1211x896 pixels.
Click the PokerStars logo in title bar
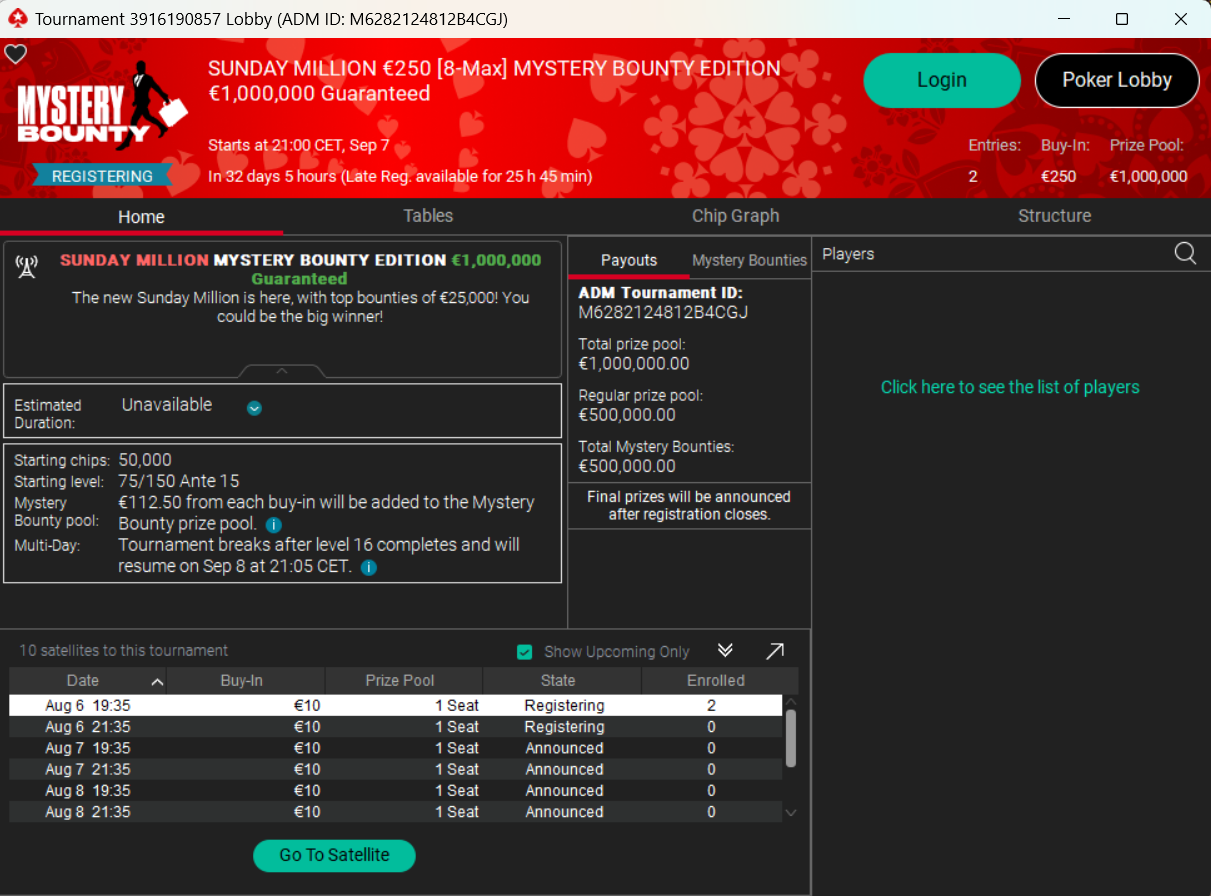(x=17, y=19)
